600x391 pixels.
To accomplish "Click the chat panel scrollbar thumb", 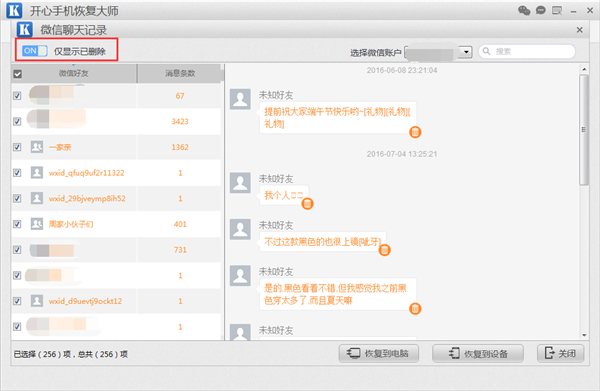I will (x=584, y=130).
